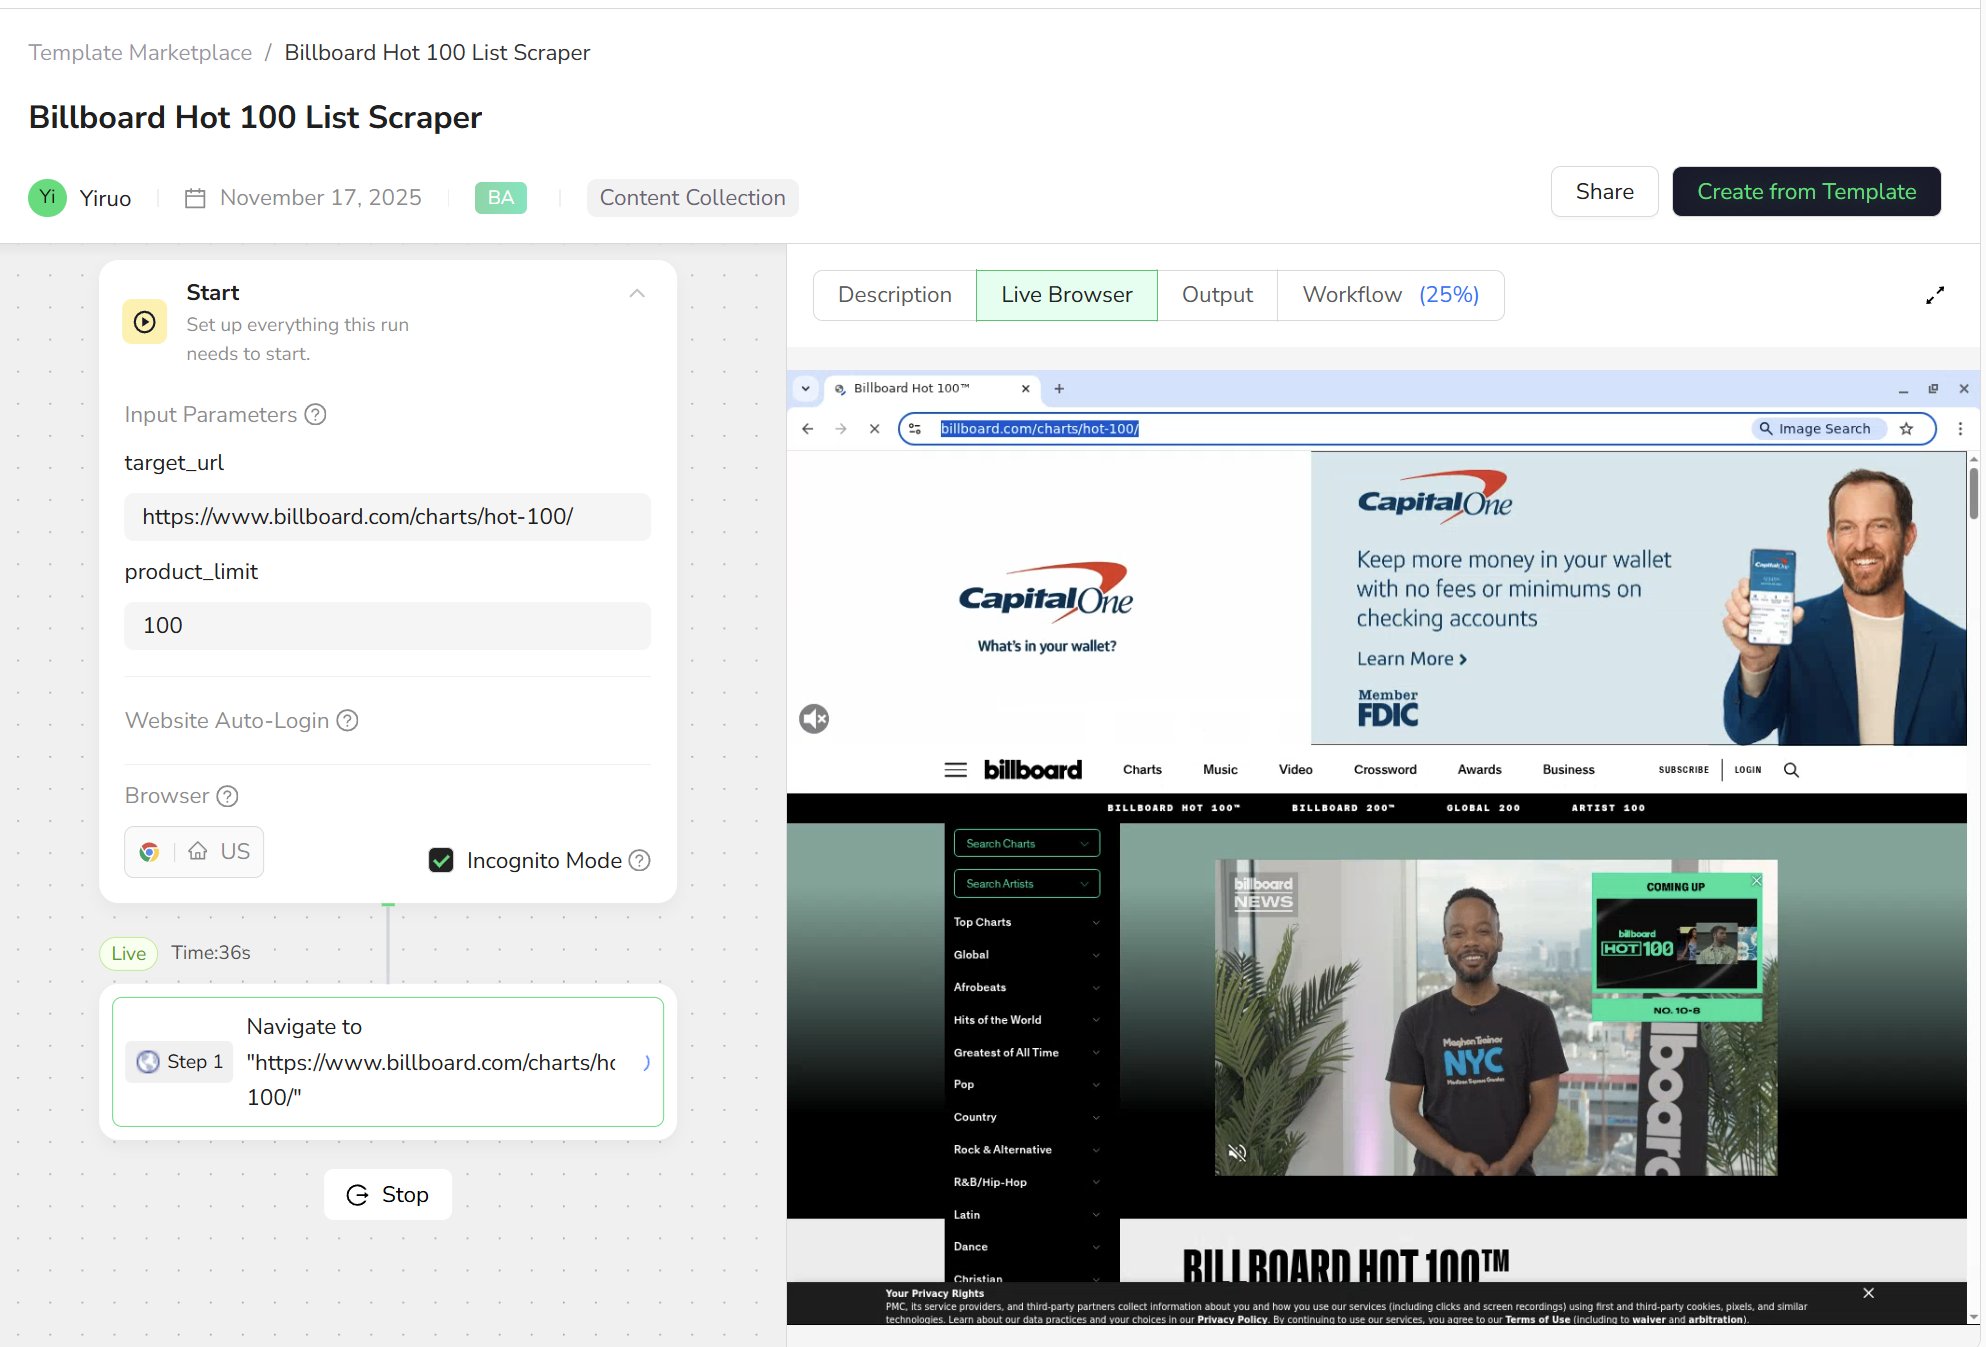The height and width of the screenshot is (1347, 1986).
Task: Close the COMING UP video overlay
Action: pyautogui.click(x=1757, y=881)
